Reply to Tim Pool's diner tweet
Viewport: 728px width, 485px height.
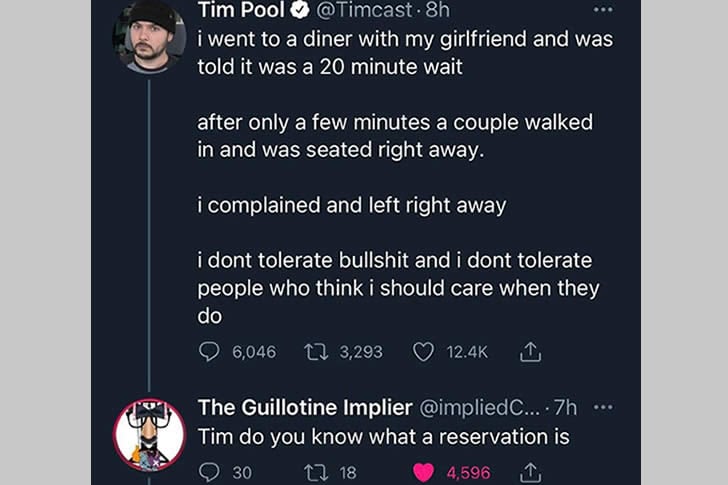click(x=209, y=352)
